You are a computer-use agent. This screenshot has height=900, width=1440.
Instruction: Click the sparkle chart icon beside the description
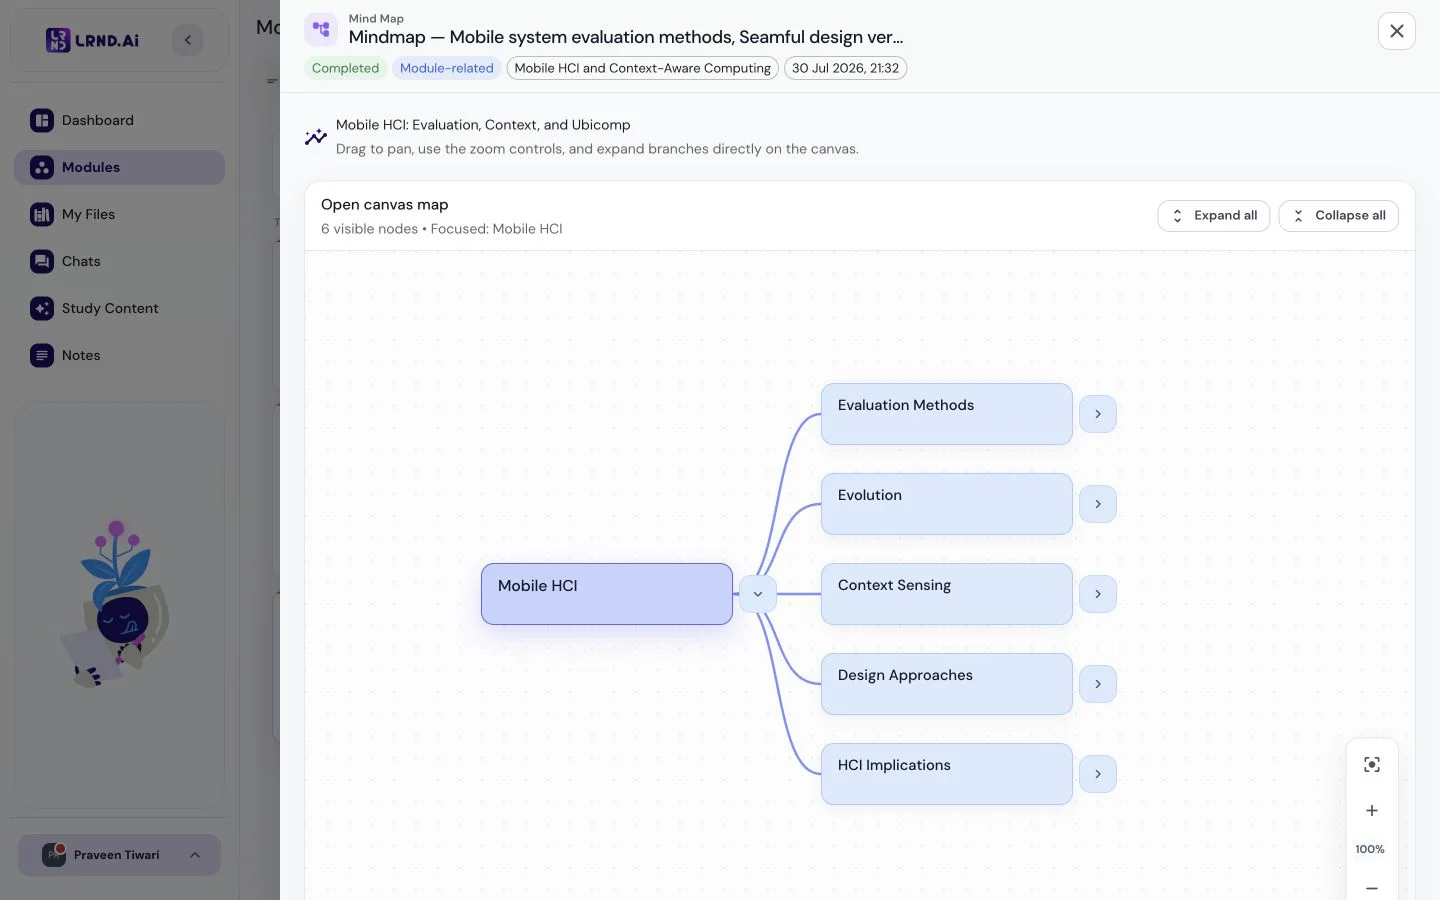point(316,137)
